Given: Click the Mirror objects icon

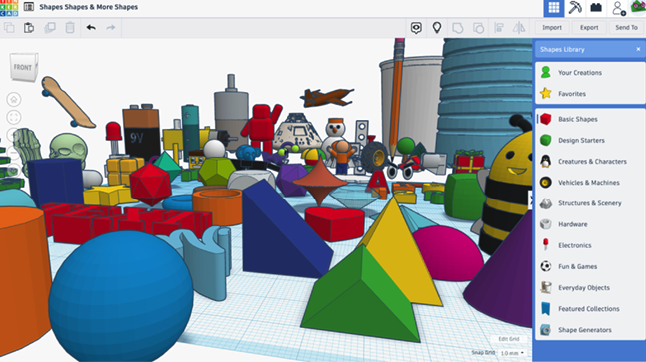Looking at the screenshot, I should point(519,28).
